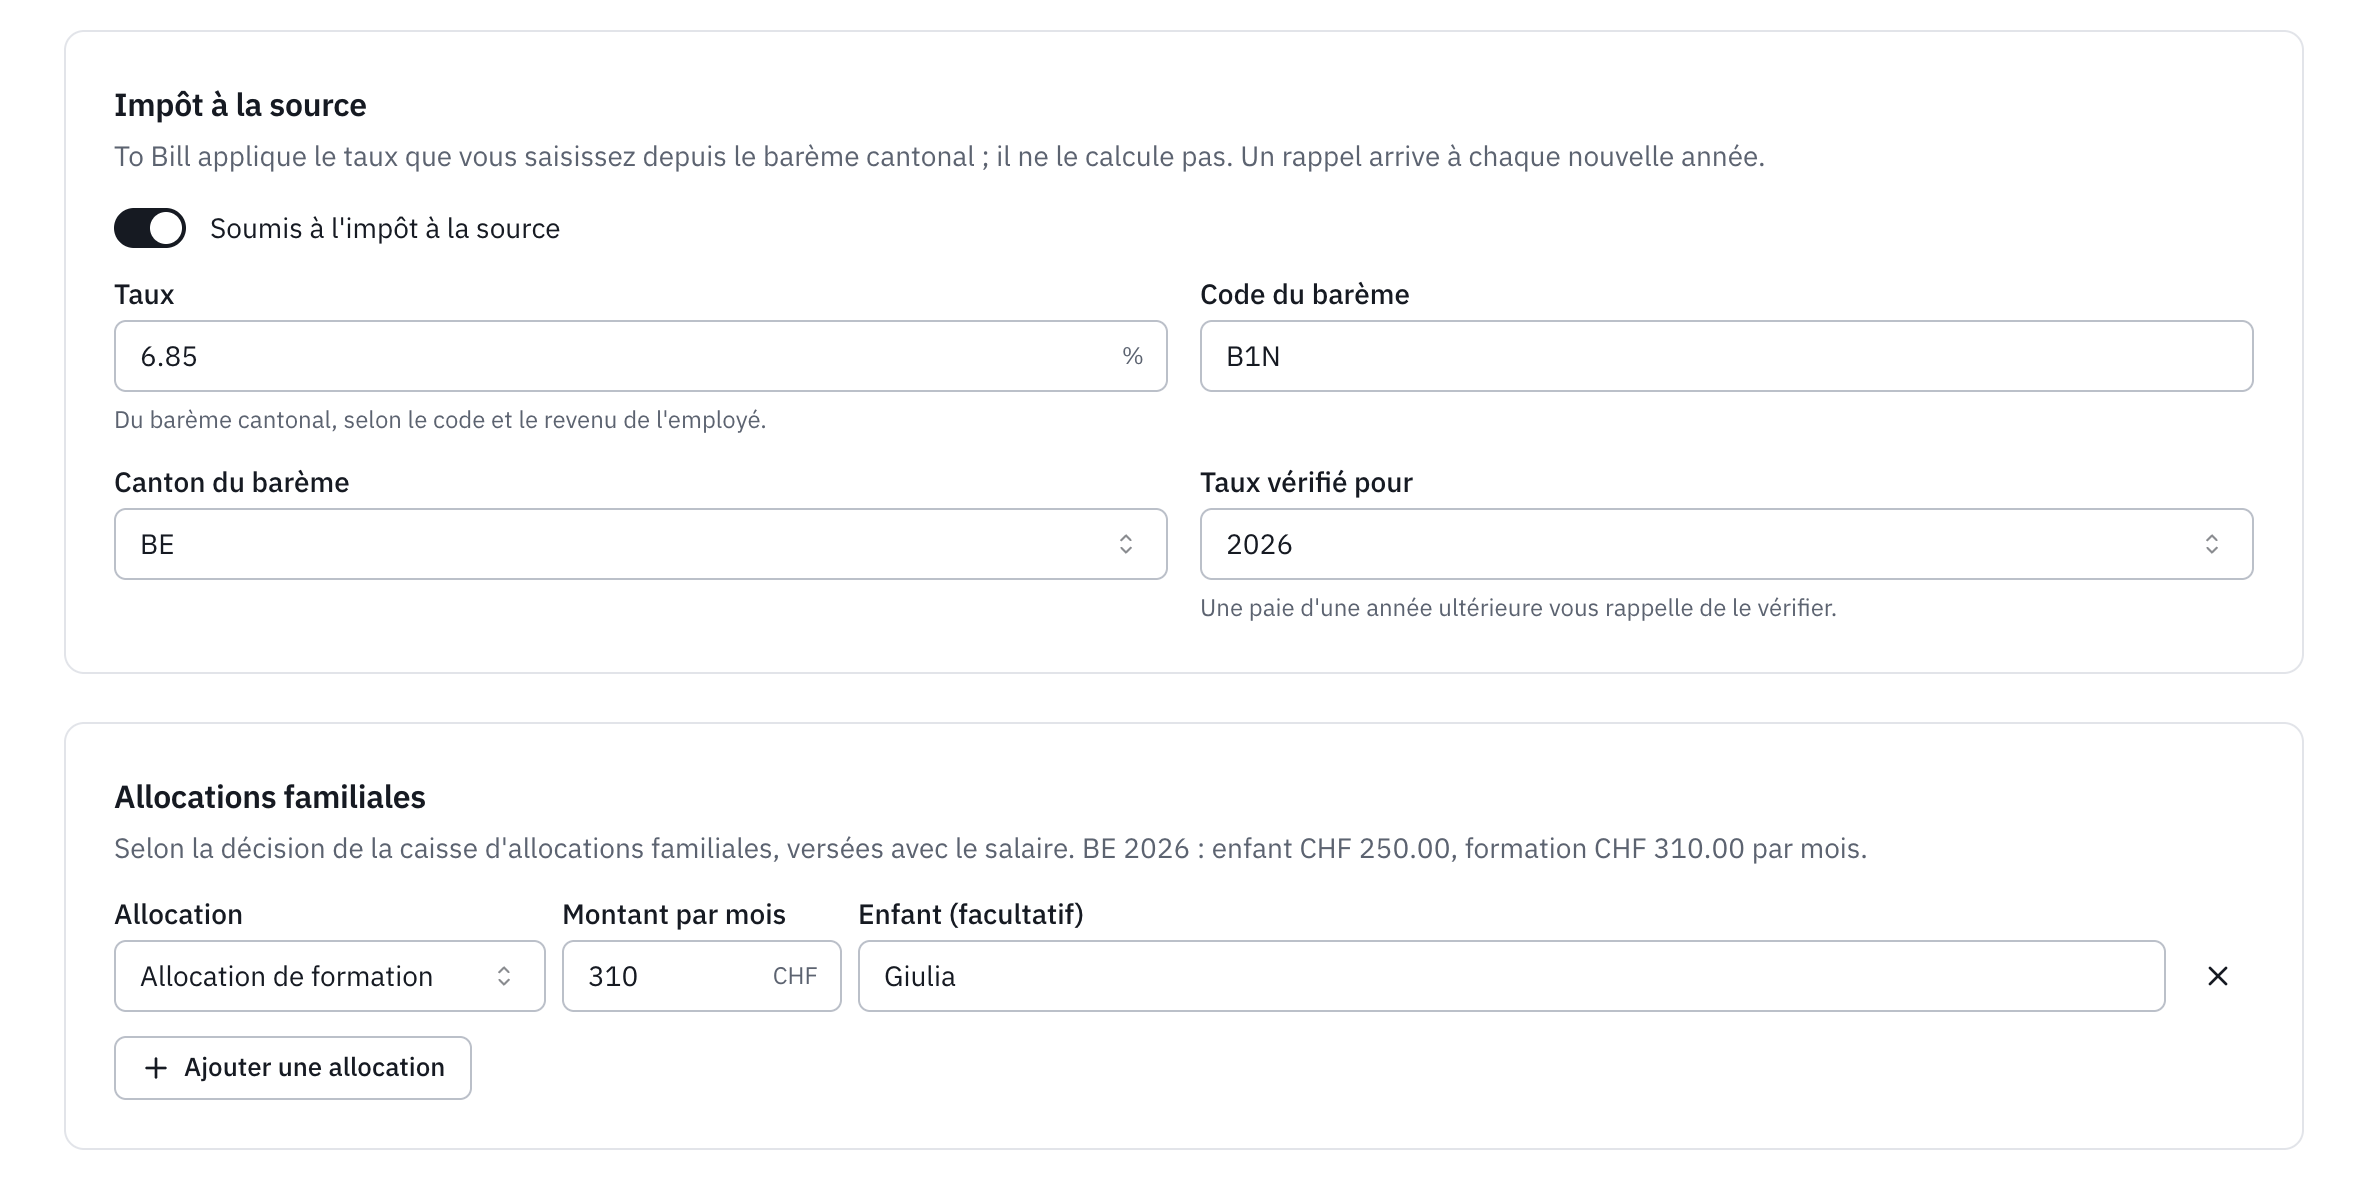Remove the Giulia allocation row
The image size is (2368, 1192).
point(2217,976)
